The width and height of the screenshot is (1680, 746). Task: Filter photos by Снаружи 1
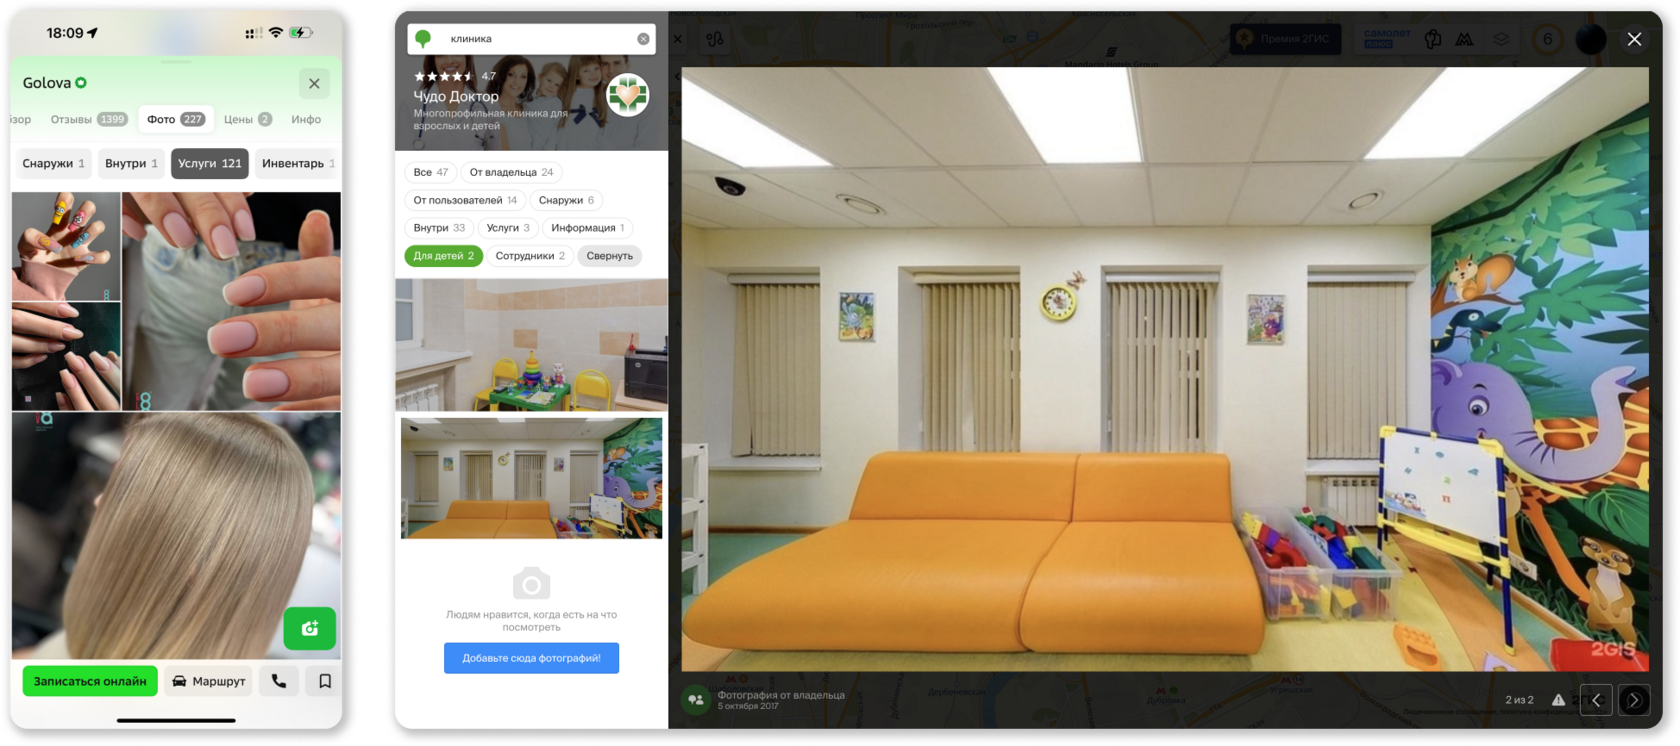coord(54,163)
